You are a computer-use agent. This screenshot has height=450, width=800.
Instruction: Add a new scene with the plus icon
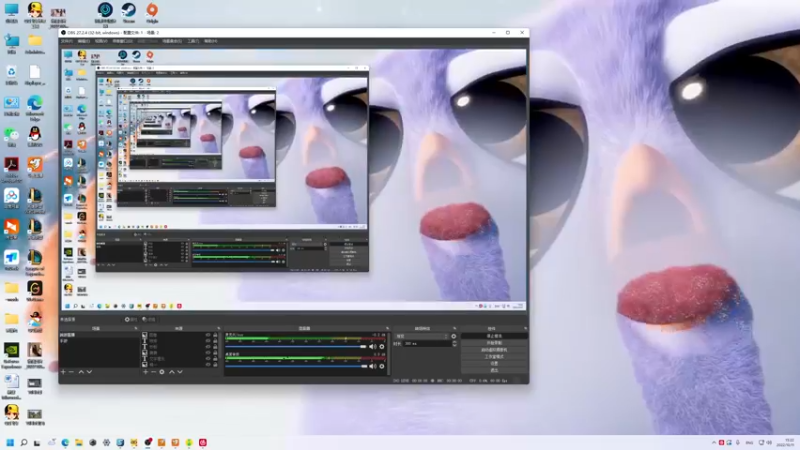[63, 372]
